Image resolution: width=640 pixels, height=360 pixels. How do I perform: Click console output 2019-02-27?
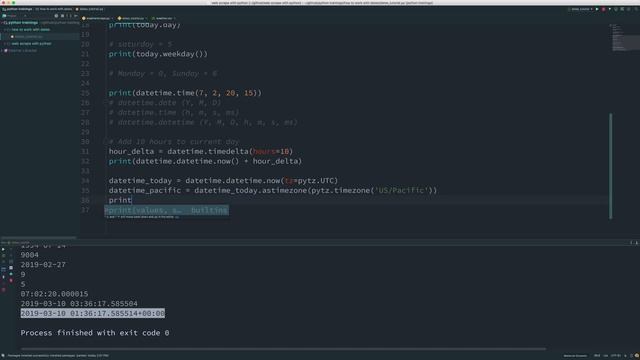[x=43, y=265]
